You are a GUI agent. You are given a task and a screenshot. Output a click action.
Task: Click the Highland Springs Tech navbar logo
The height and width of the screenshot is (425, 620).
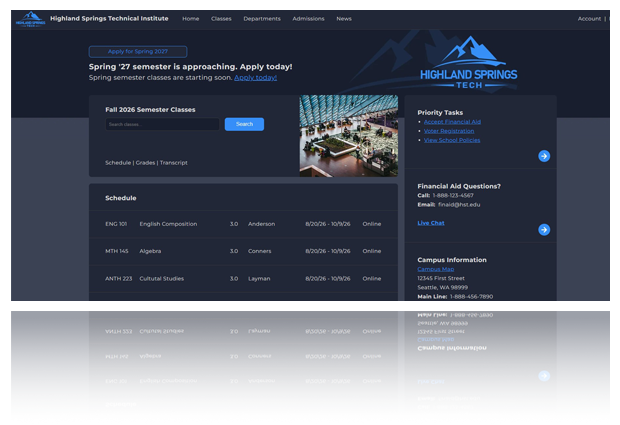(x=30, y=19)
